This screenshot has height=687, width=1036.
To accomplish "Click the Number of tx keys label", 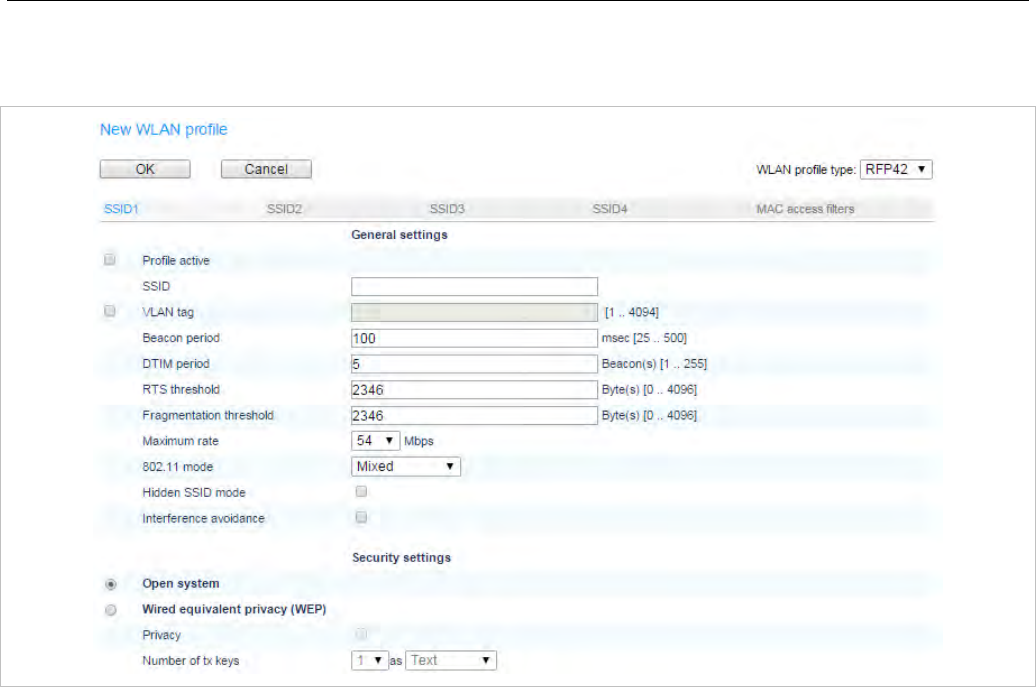I will tap(190, 661).
